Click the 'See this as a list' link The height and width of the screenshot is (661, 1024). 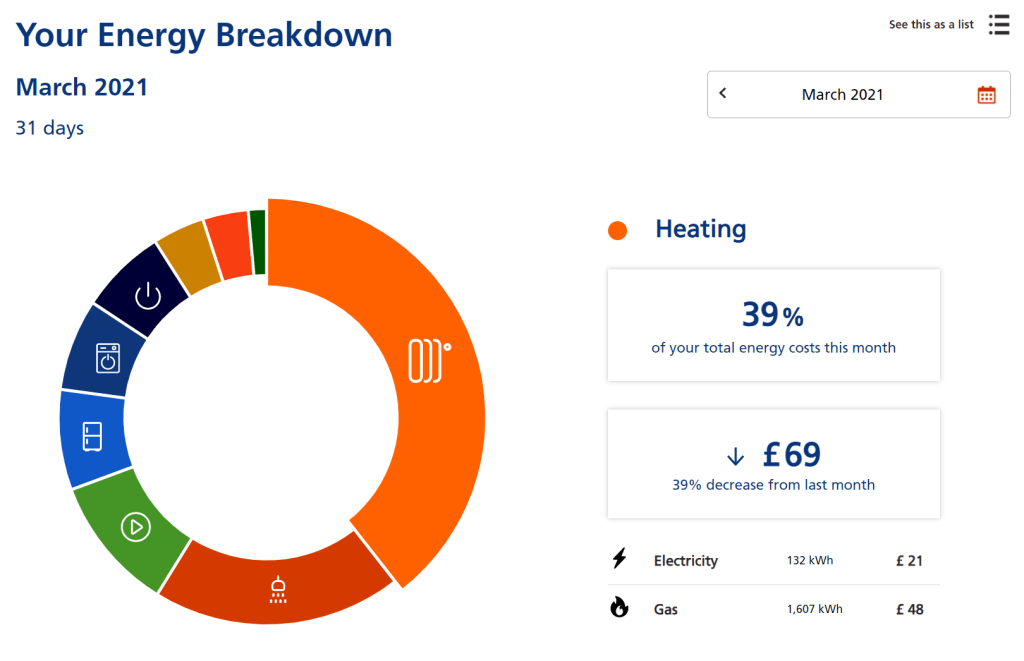point(931,25)
